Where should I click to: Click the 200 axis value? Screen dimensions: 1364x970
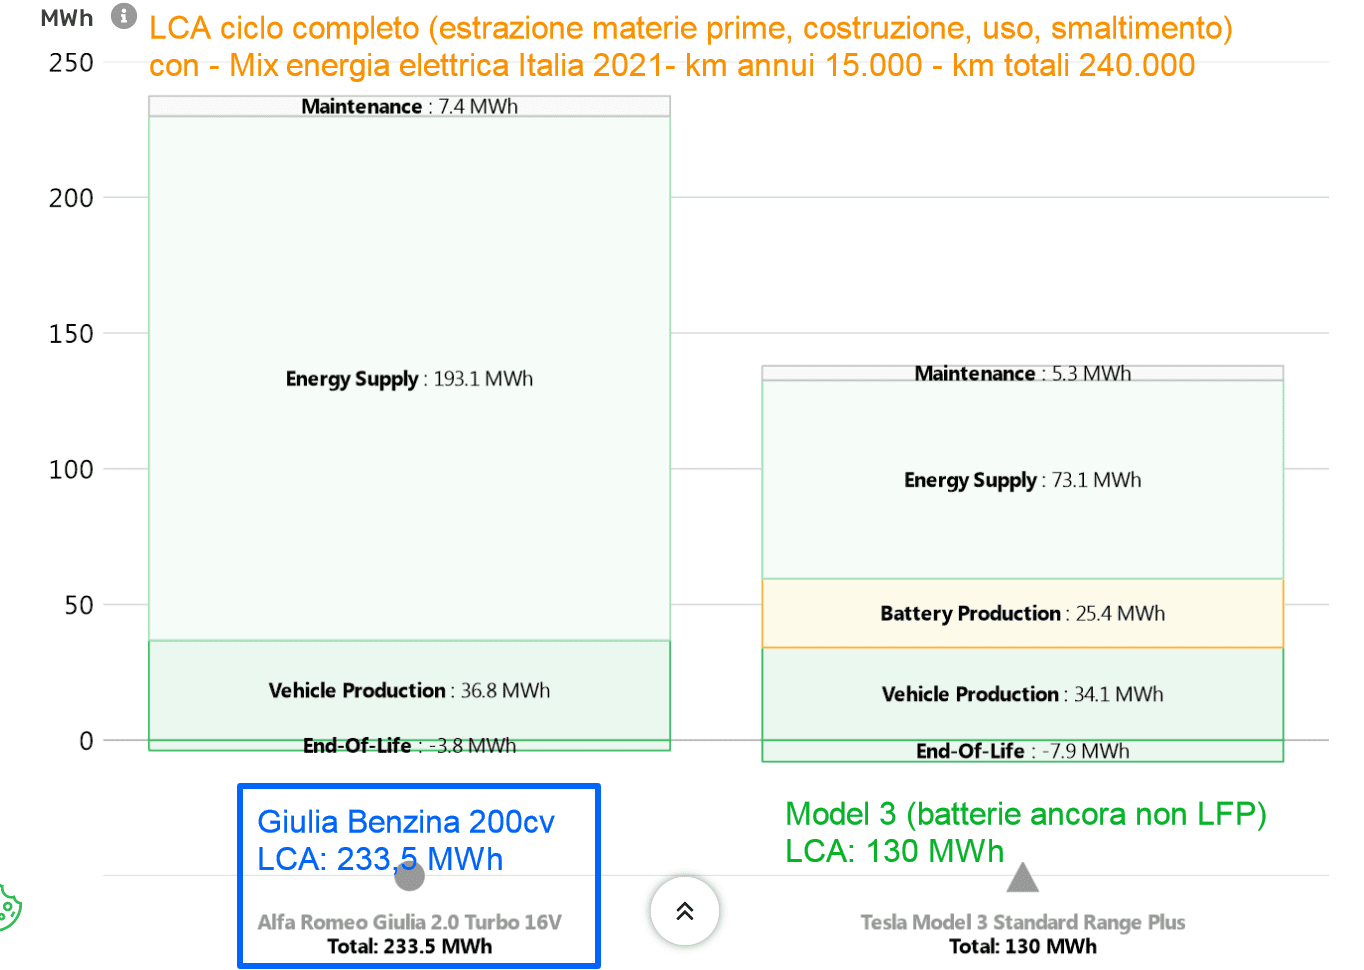click(71, 198)
